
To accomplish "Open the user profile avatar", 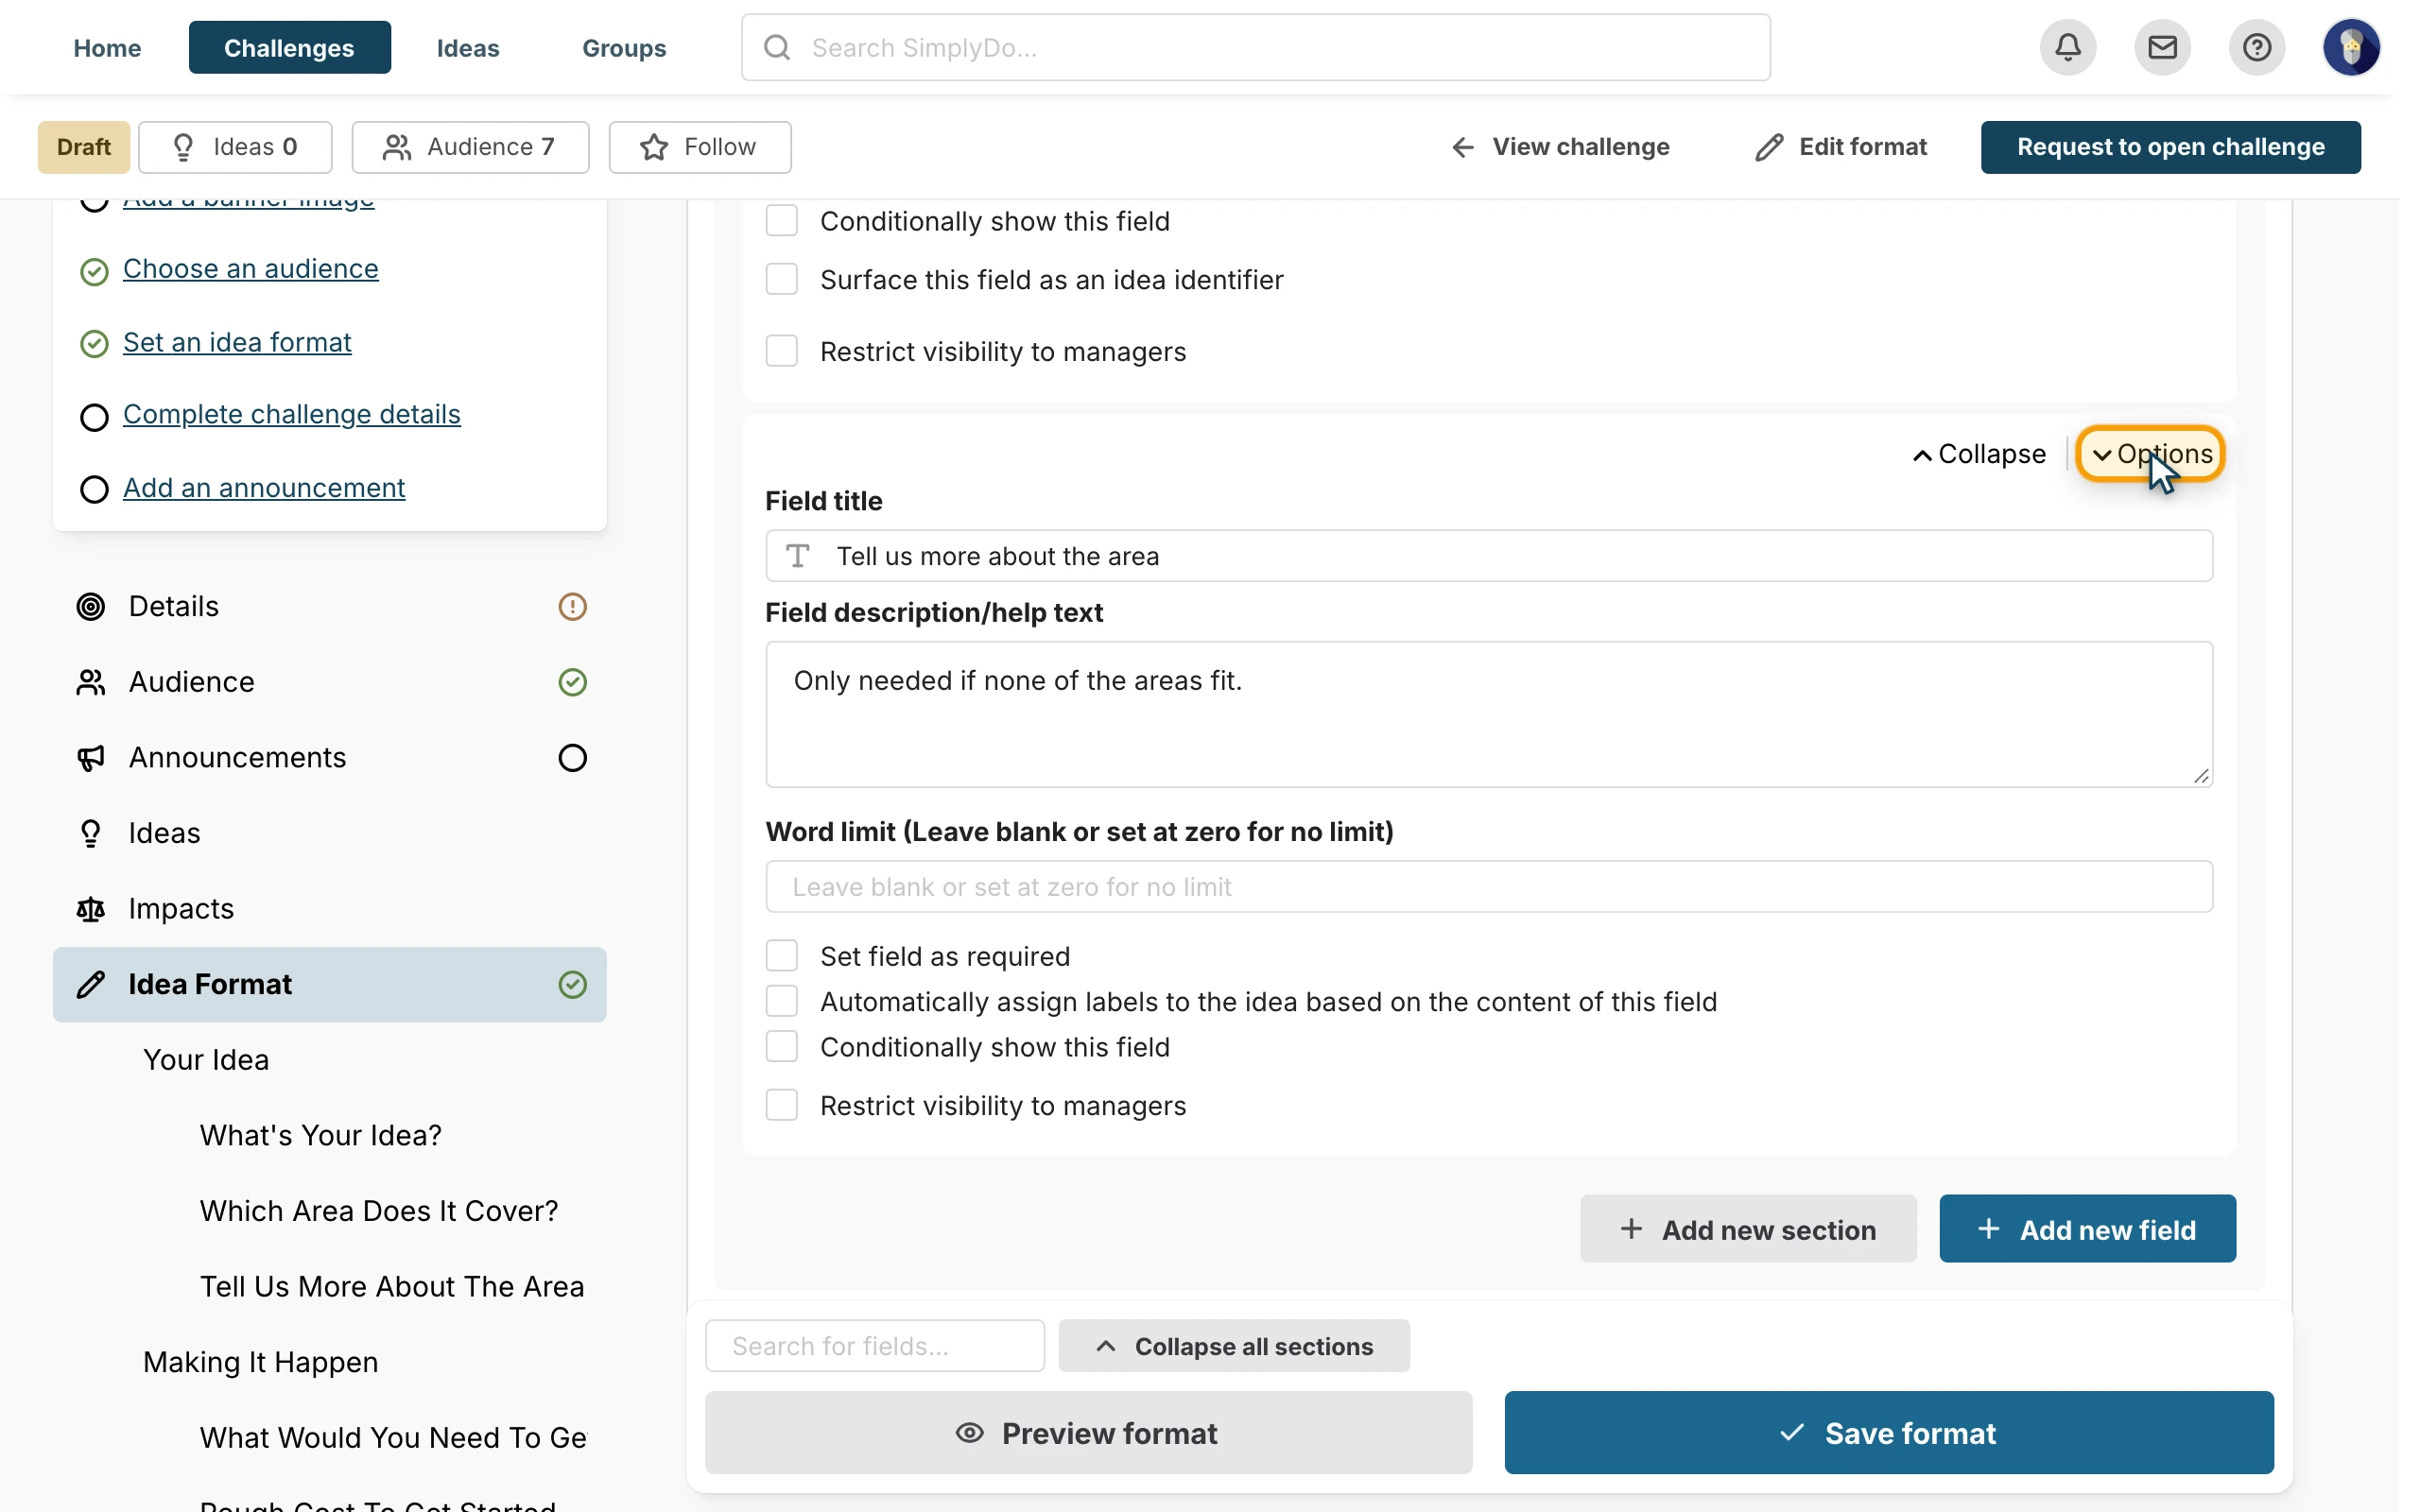I will point(2351,47).
